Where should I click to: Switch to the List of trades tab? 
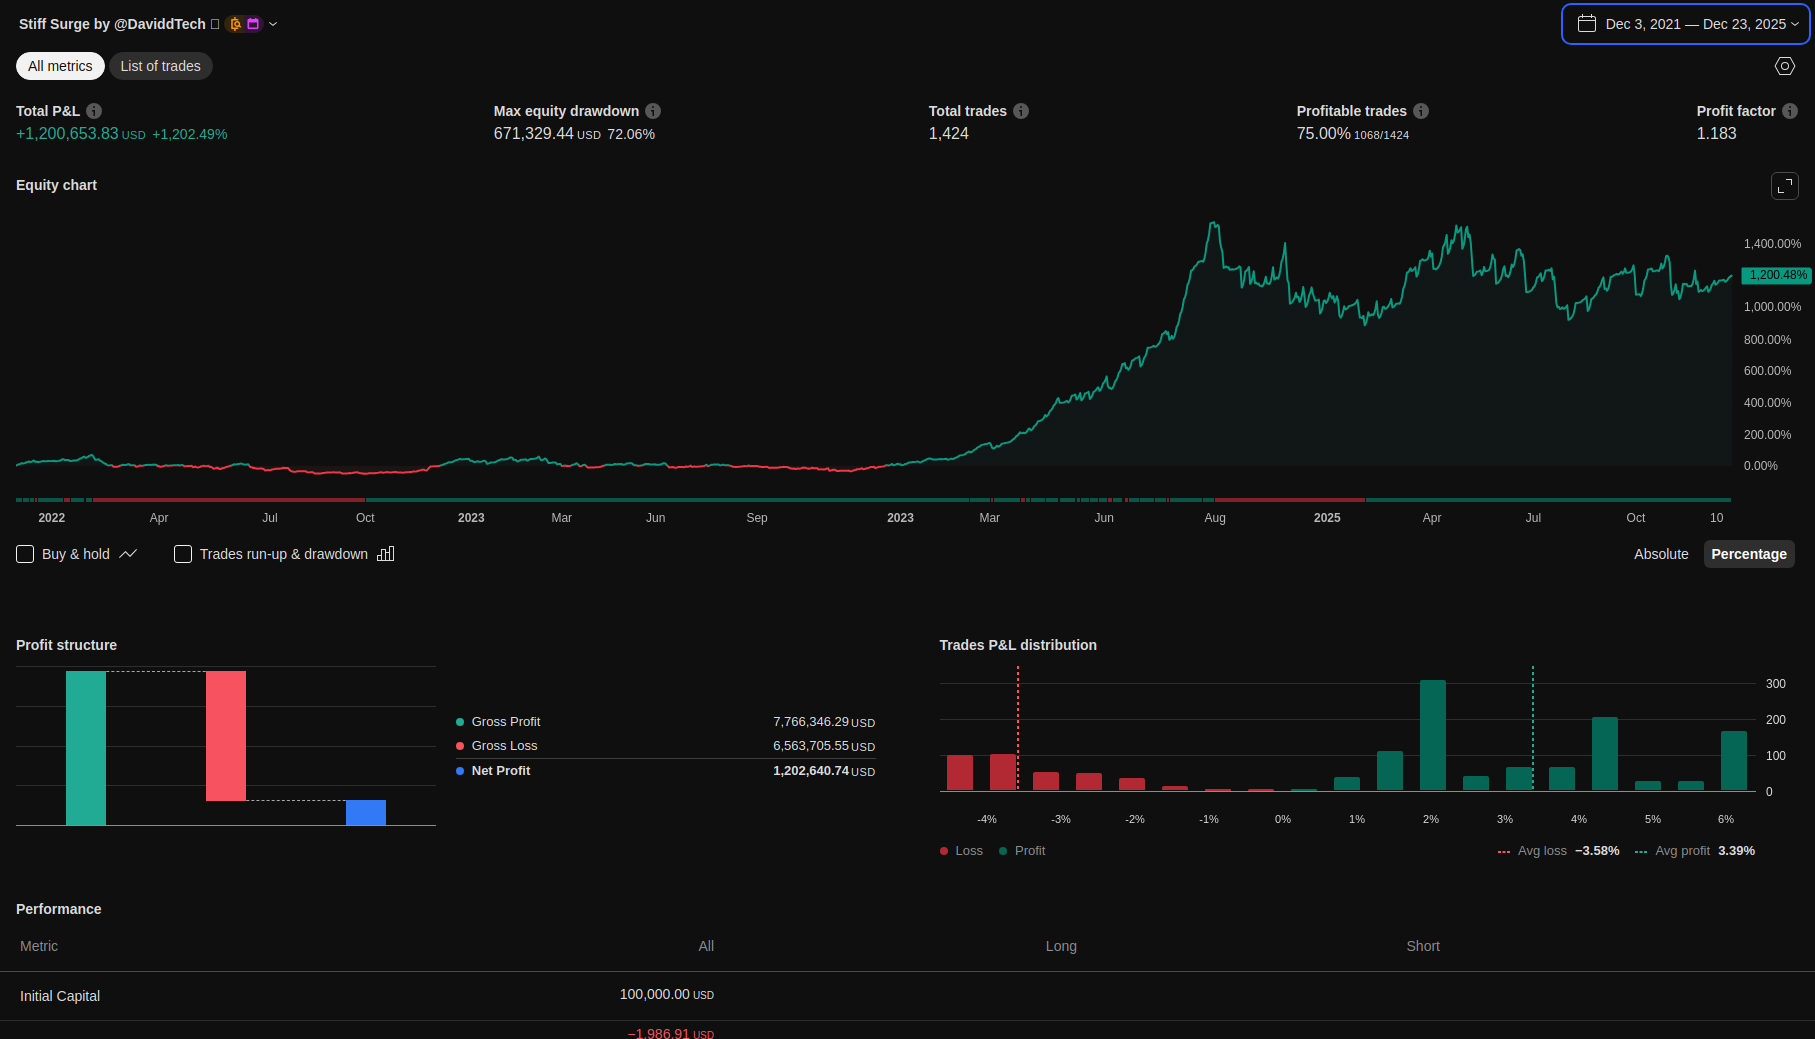point(160,66)
